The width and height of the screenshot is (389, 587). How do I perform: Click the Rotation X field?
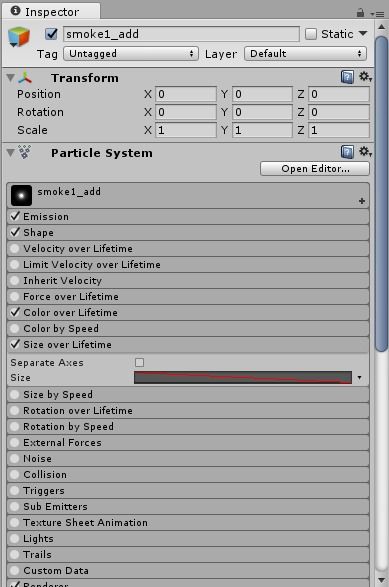(x=186, y=112)
